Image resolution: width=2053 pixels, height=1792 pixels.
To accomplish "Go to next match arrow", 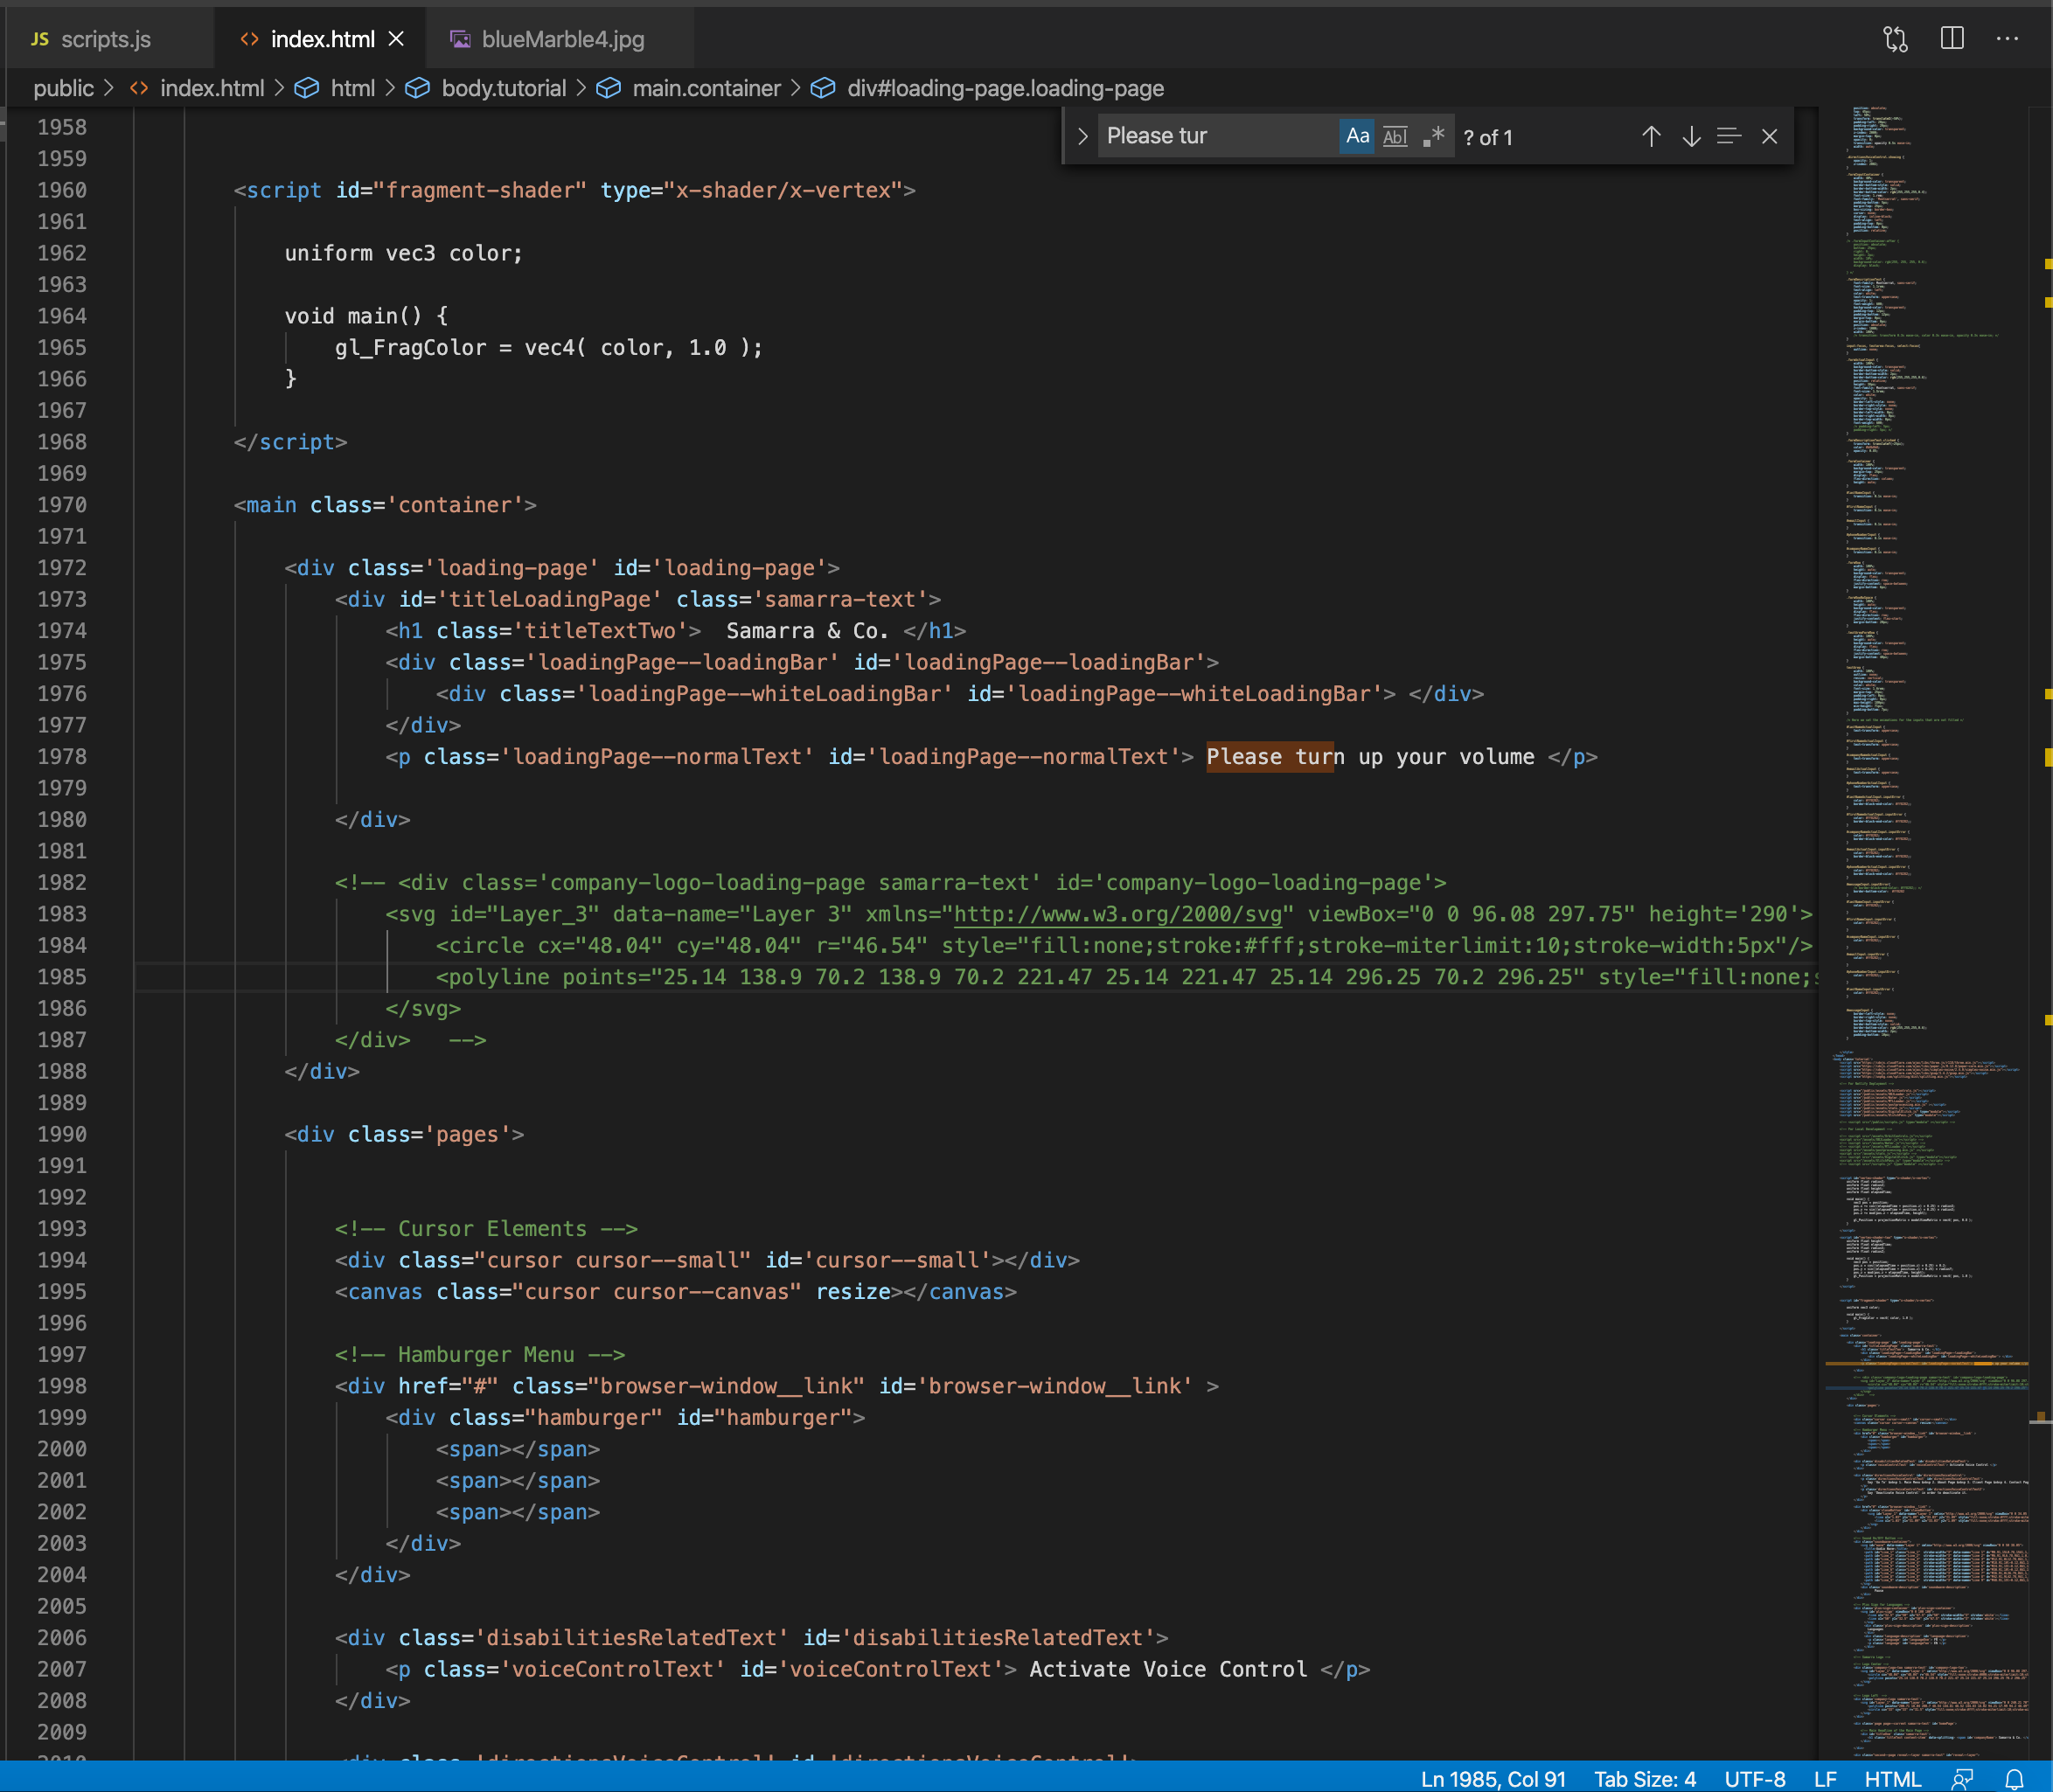I will point(1691,137).
